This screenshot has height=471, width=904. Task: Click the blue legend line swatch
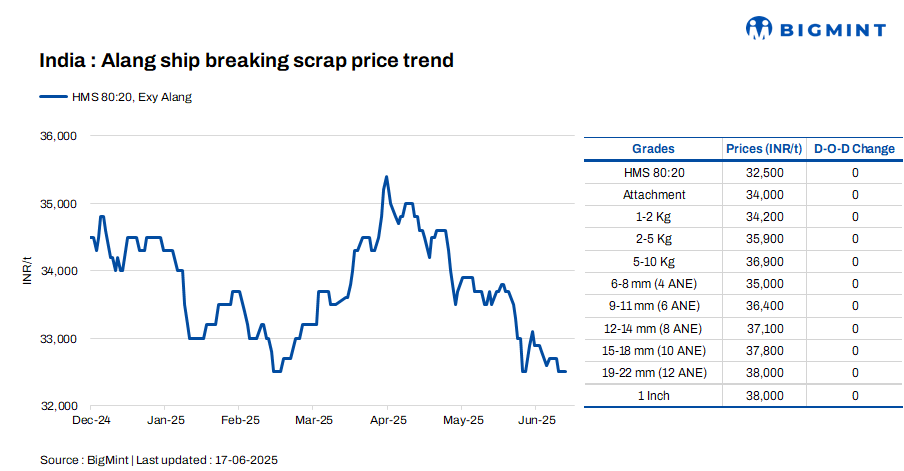coord(52,97)
